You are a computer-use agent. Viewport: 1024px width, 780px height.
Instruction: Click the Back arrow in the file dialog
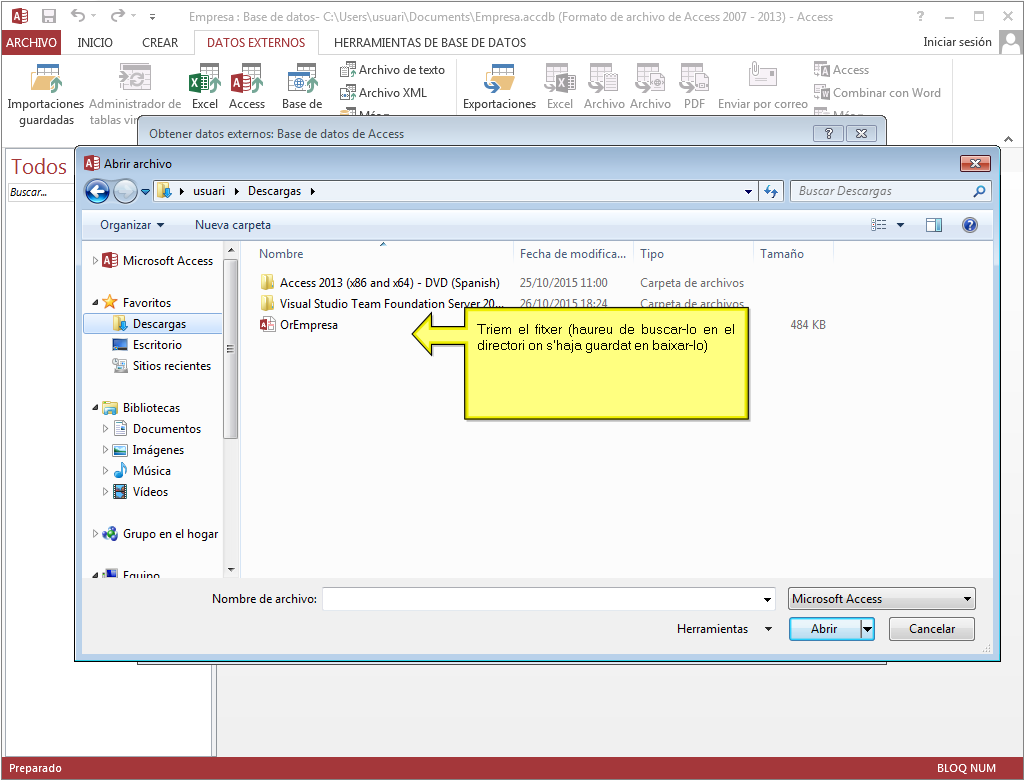(x=97, y=191)
